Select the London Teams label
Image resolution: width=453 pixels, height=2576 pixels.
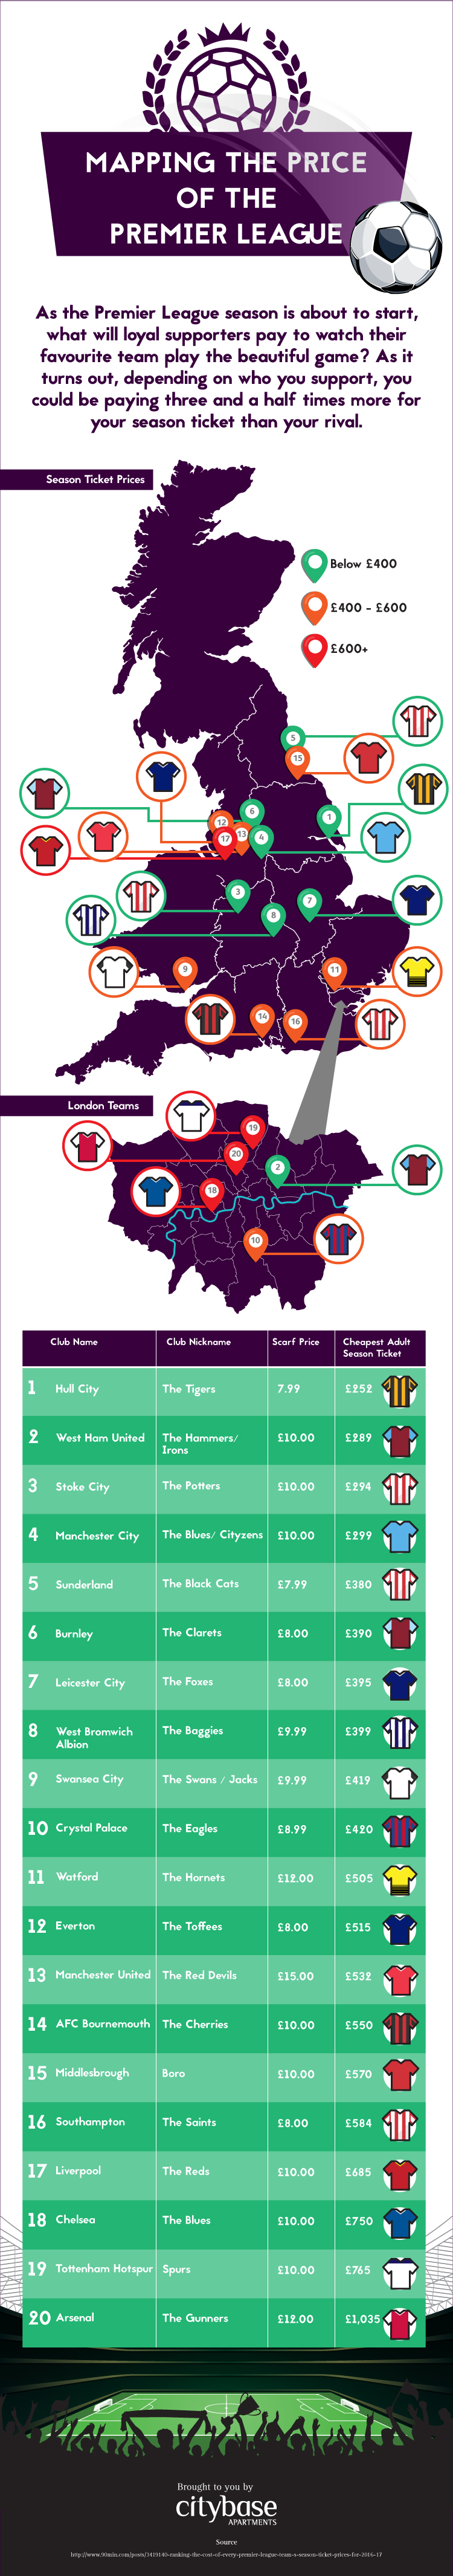point(103,1105)
